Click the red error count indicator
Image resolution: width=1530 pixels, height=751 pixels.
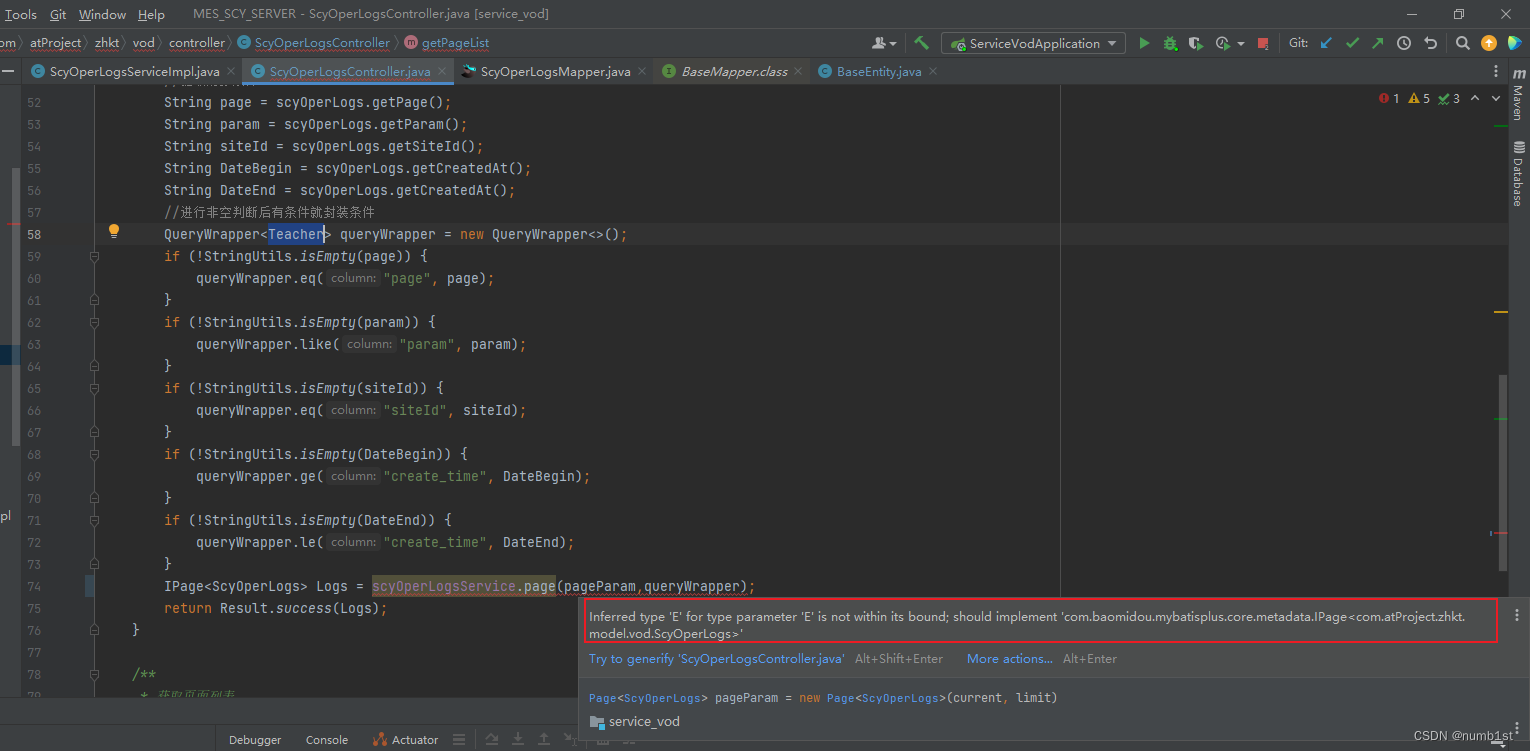1389,98
